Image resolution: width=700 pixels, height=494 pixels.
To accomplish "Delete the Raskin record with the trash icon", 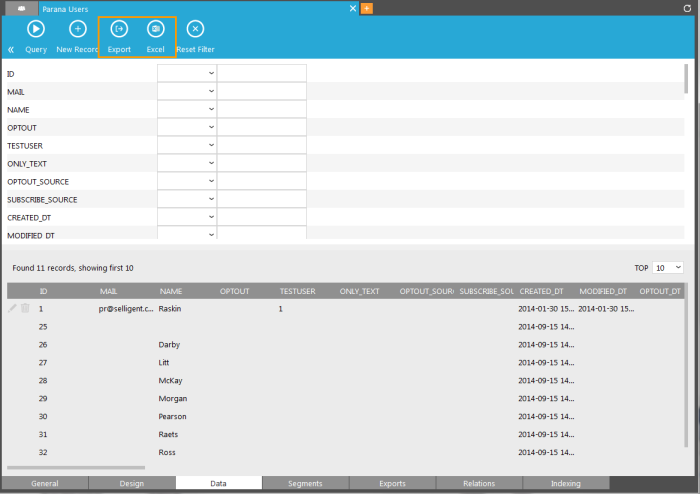I will (x=25, y=309).
